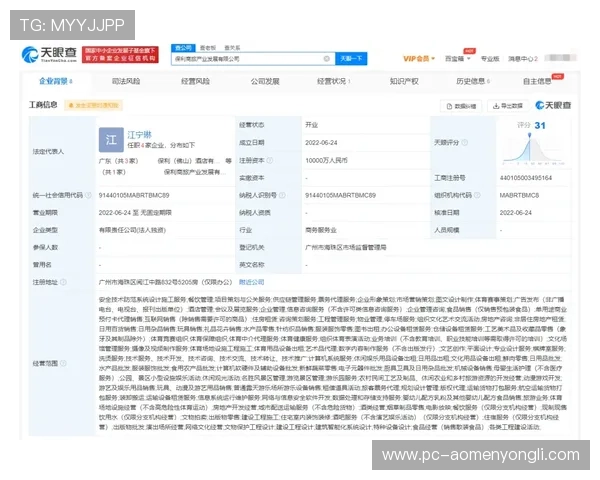Viewport: 600px width, 480px height.
Task: Click the 注册资本 help question icon
Action: click(x=269, y=160)
